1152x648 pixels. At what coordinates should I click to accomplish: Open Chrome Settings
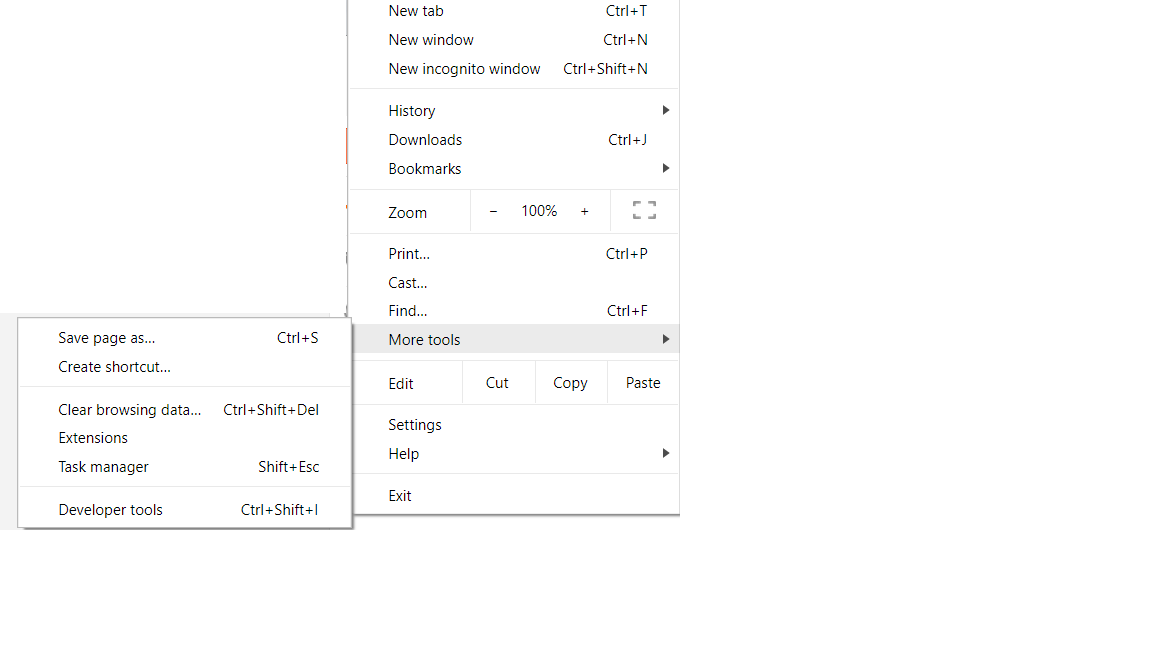415,424
